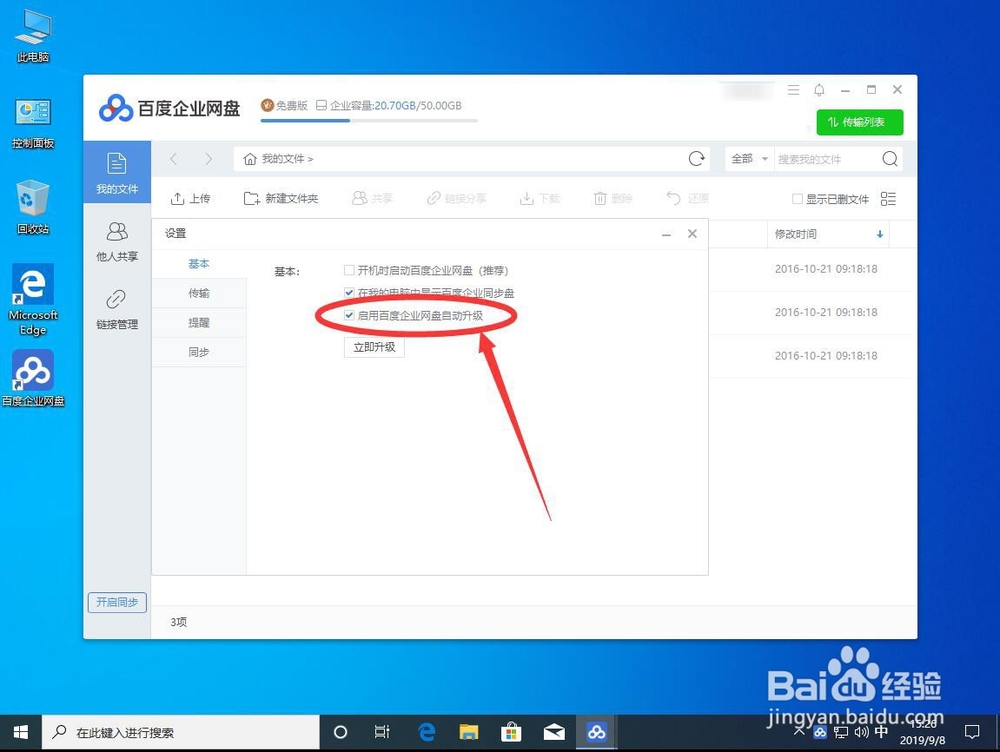Navigate forward with the right arrow
Image resolution: width=1000 pixels, height=752 pixels.
pyautogui.click(x=209, y=159)
